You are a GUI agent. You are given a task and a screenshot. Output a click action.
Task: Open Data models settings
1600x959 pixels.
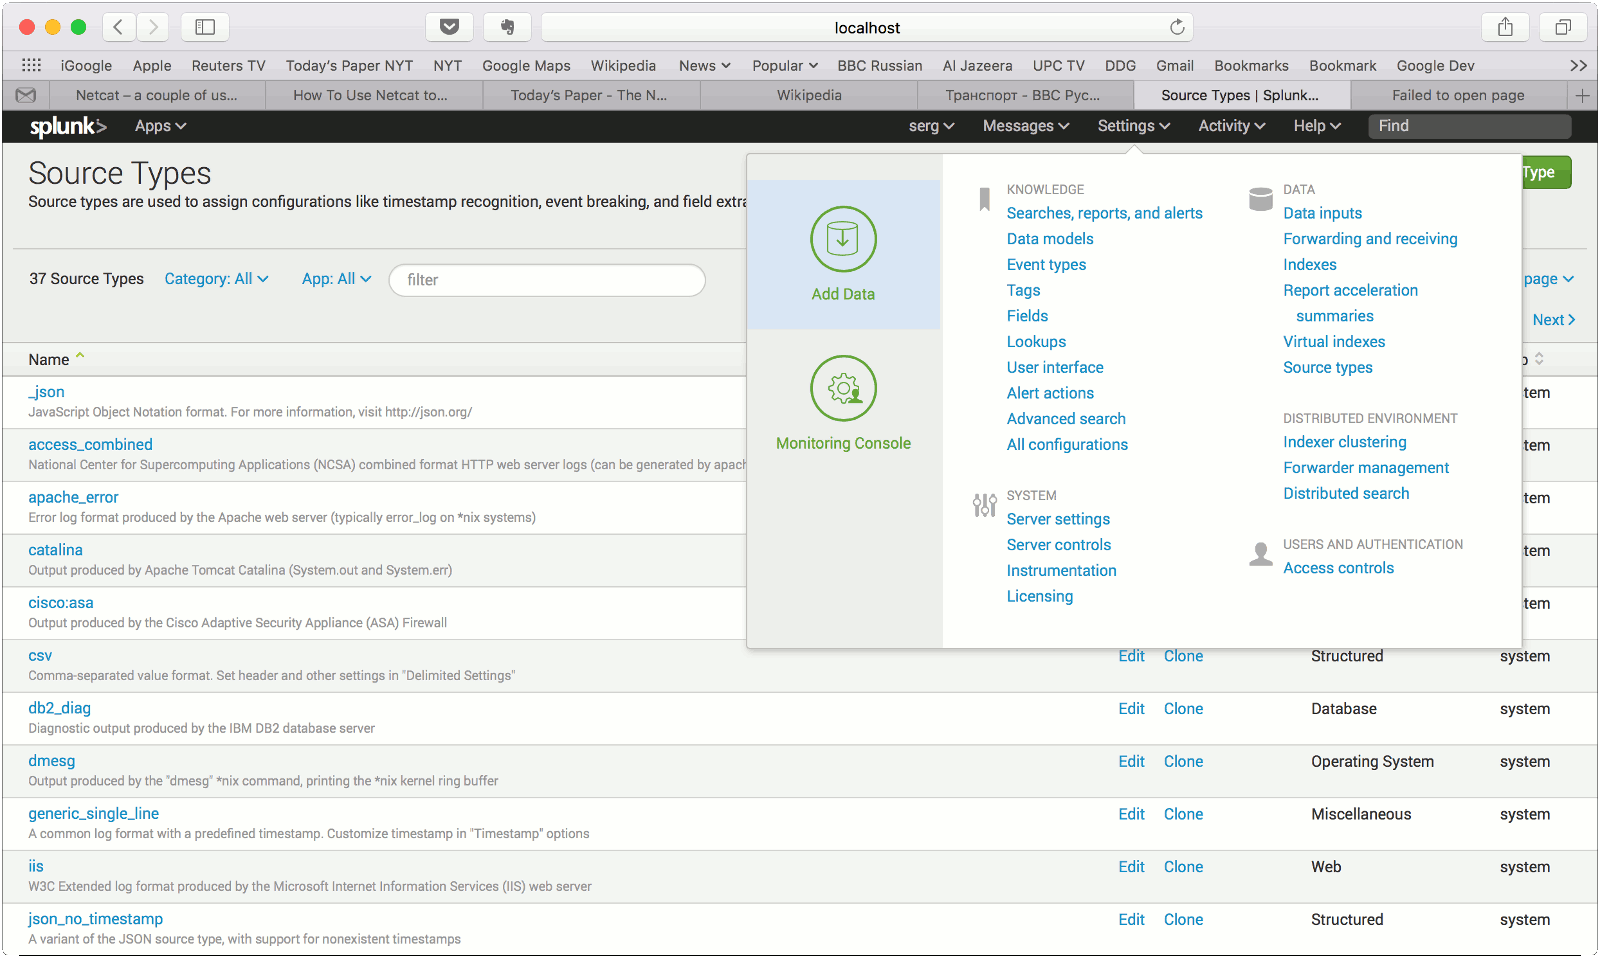(x=1050, y=239)
